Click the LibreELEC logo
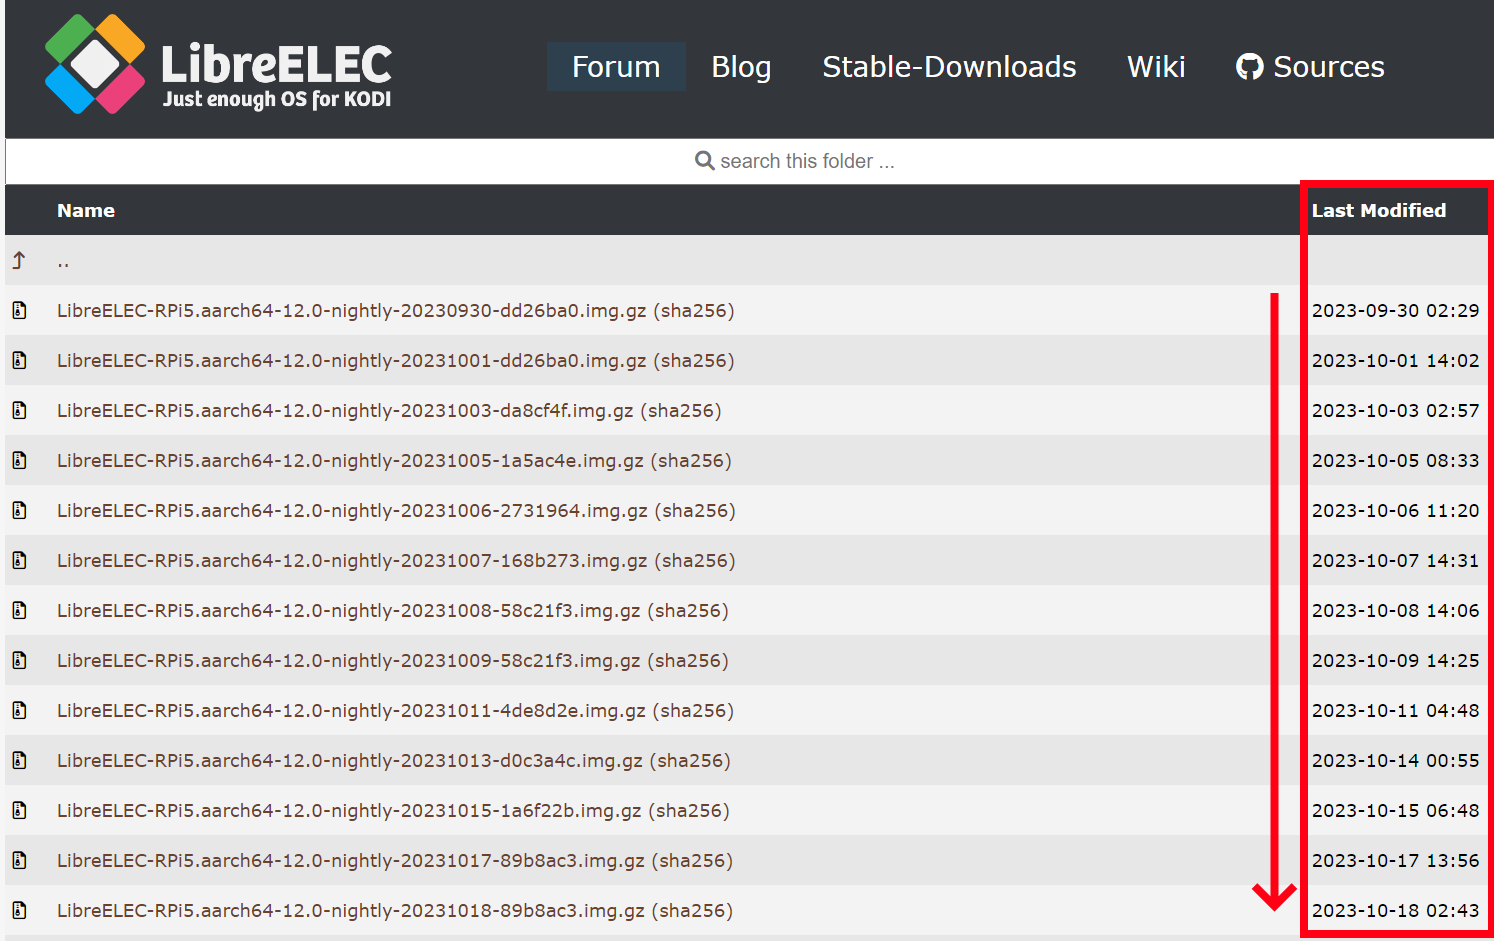Screen dimensions: 1494x941 point(218,65)
